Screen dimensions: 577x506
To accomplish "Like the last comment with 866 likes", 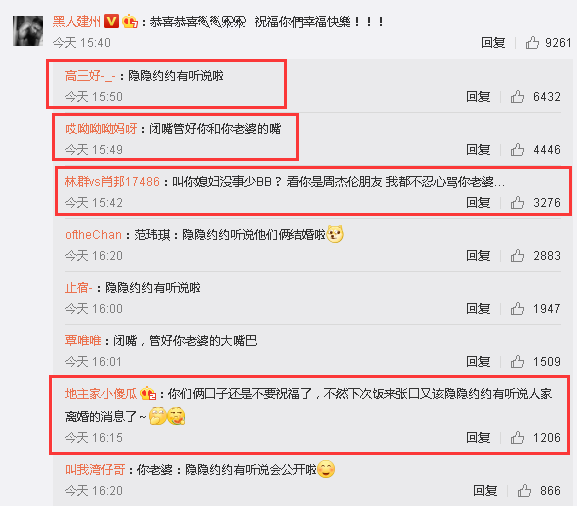I will [x=524, y=491].
